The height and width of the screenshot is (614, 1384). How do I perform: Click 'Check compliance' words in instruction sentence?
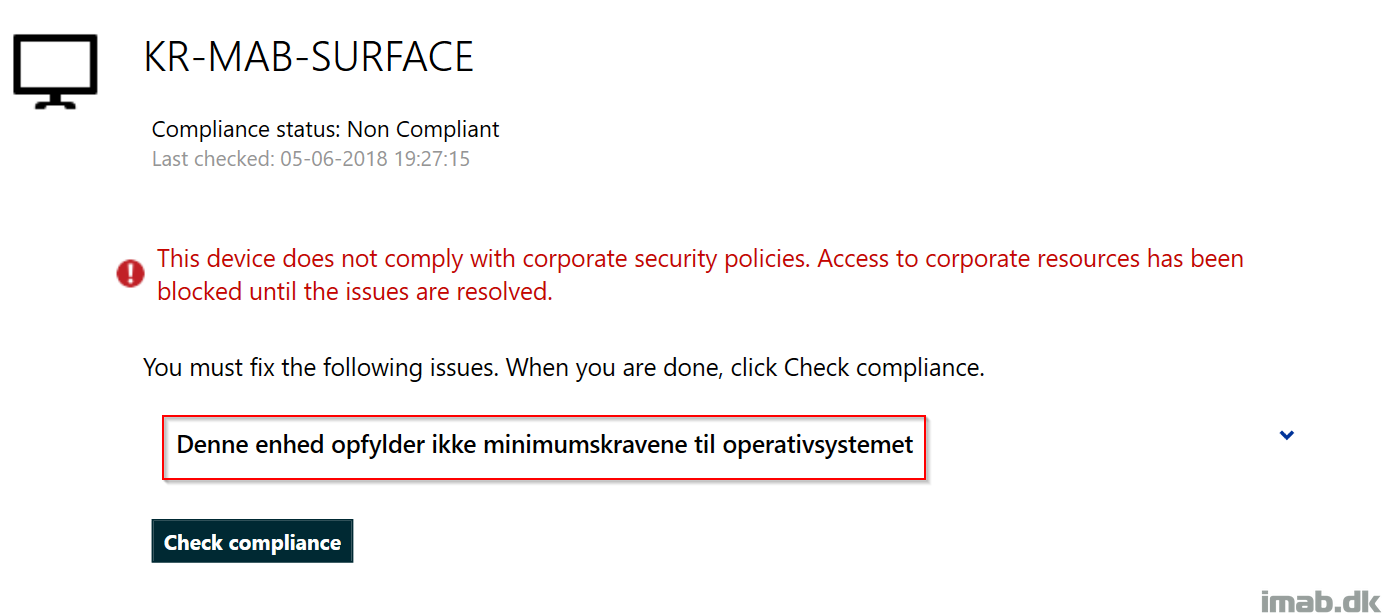click(x=882, y=367)
